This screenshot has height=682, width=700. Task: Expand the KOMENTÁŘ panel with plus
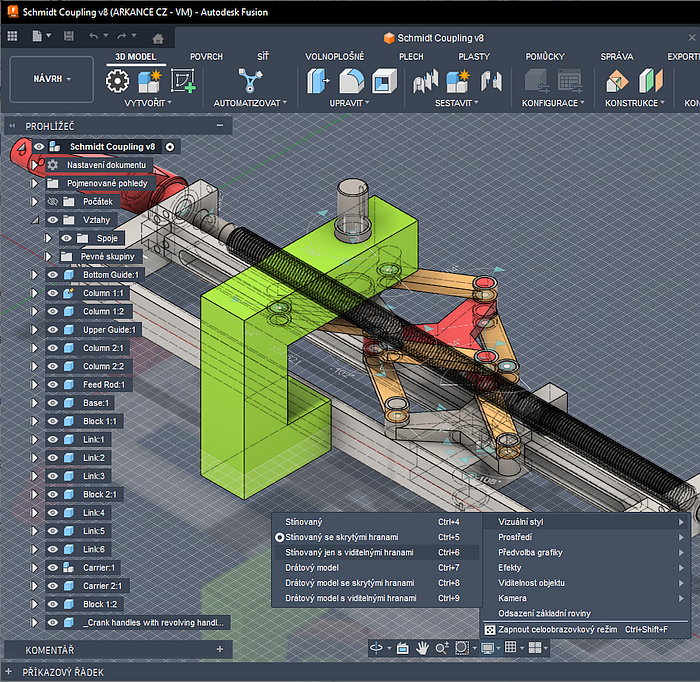pyautogui.click(x=220, y=650)
